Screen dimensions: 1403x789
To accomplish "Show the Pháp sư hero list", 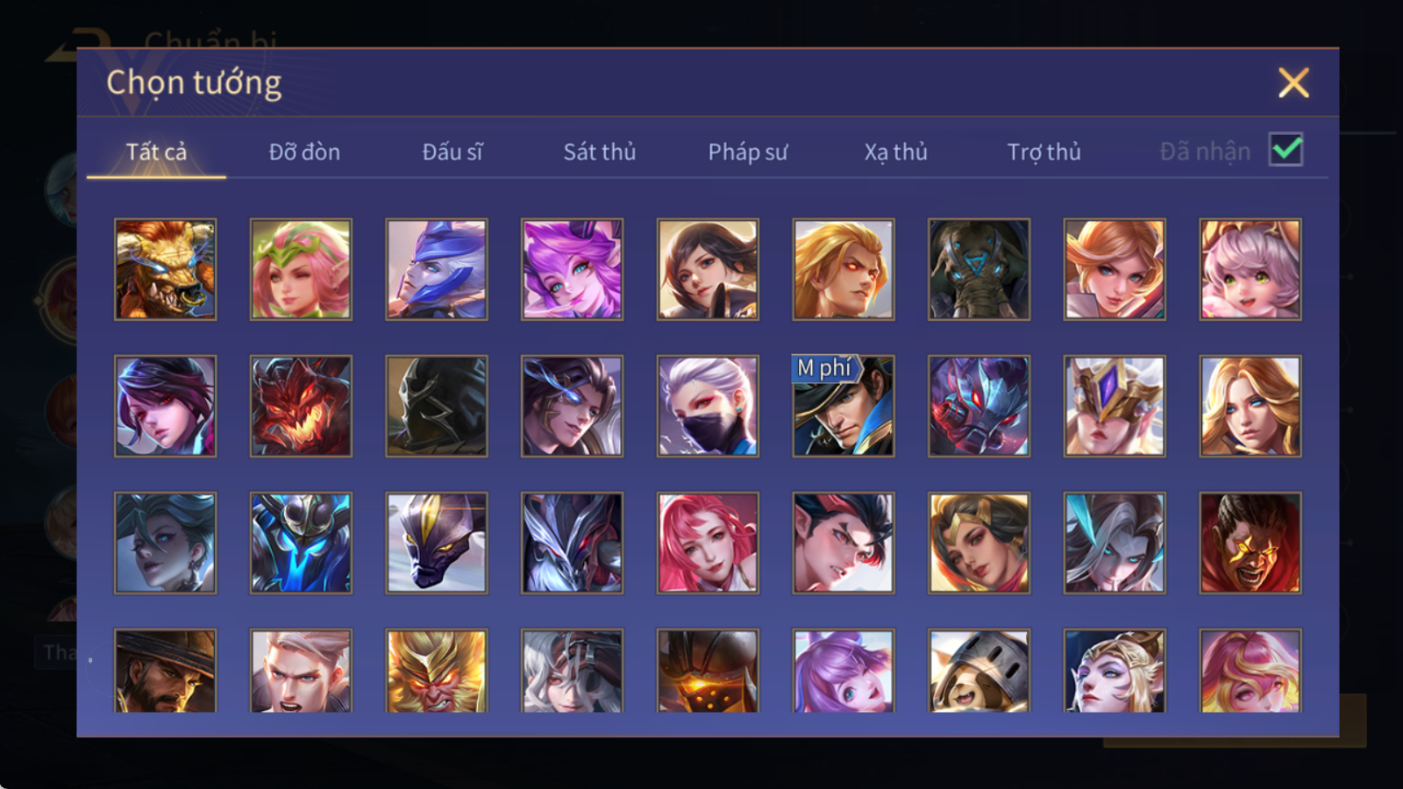I will click(748, 152).
